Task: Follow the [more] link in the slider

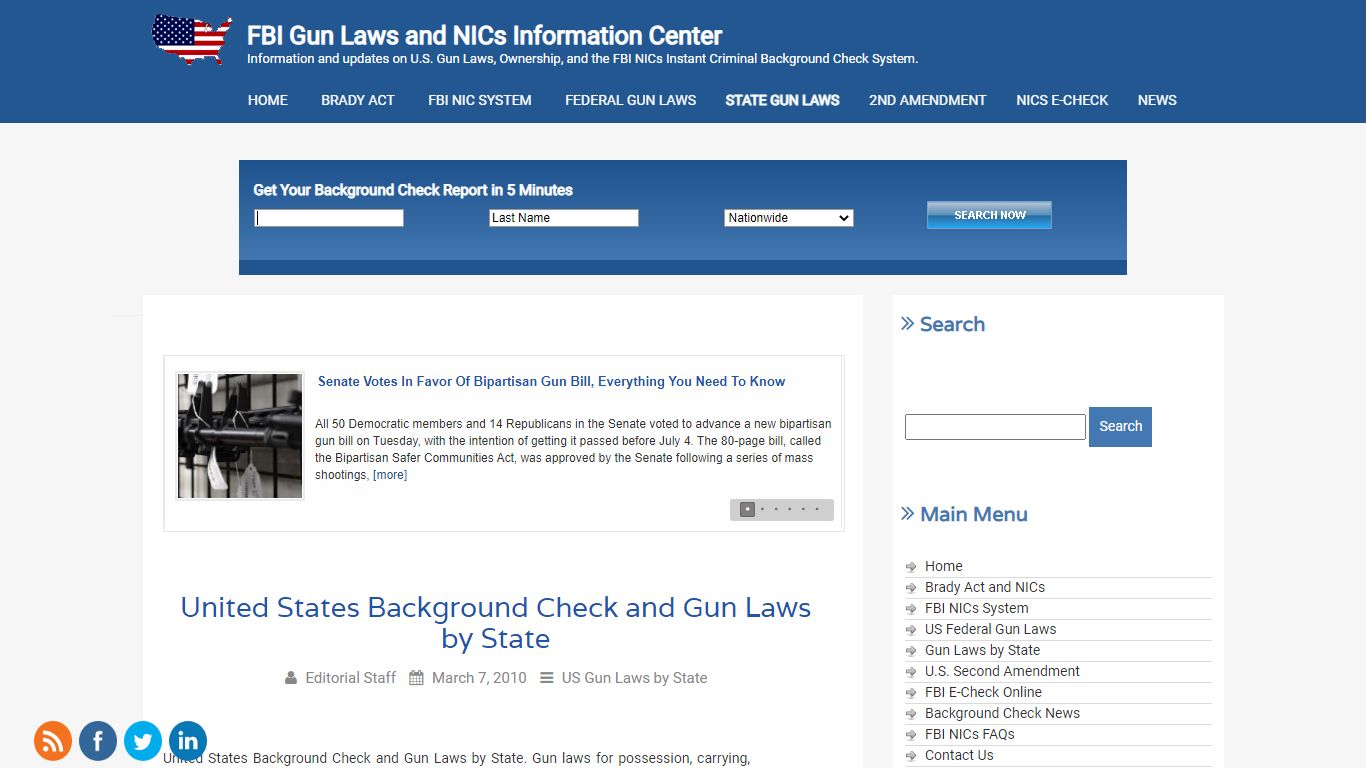Action: tap(390, 475)
